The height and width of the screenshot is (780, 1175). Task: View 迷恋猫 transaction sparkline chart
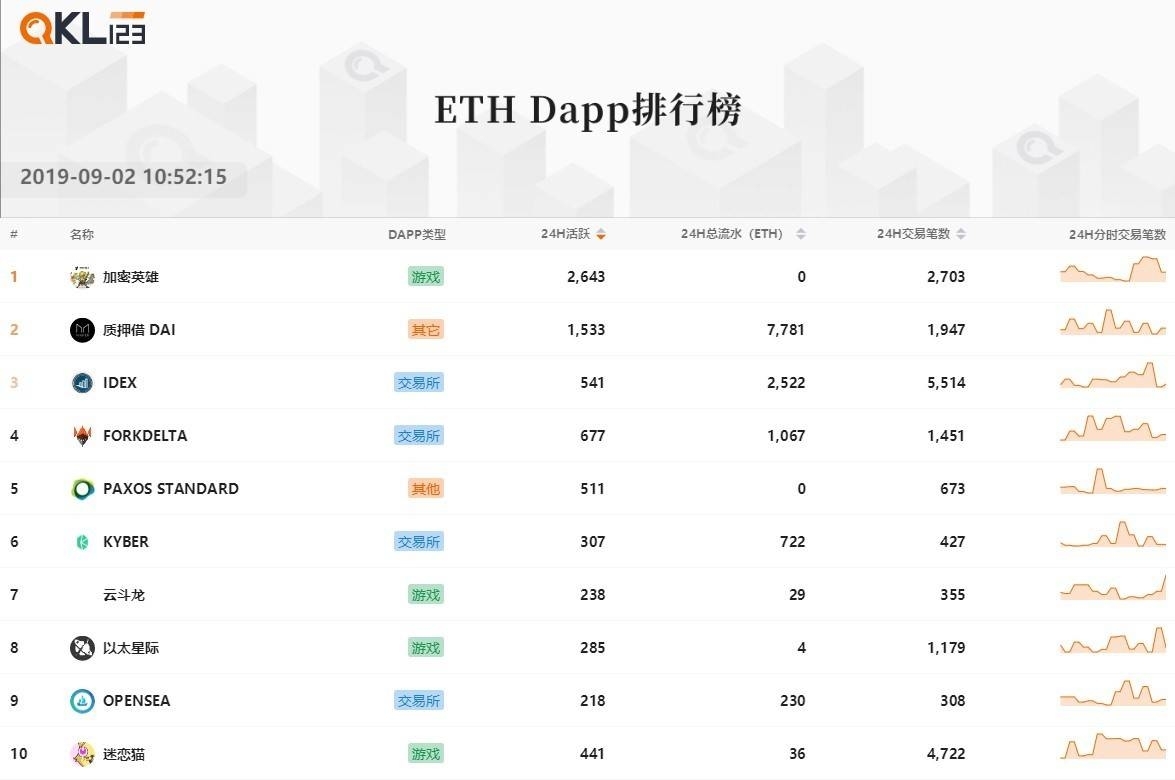1113,746
